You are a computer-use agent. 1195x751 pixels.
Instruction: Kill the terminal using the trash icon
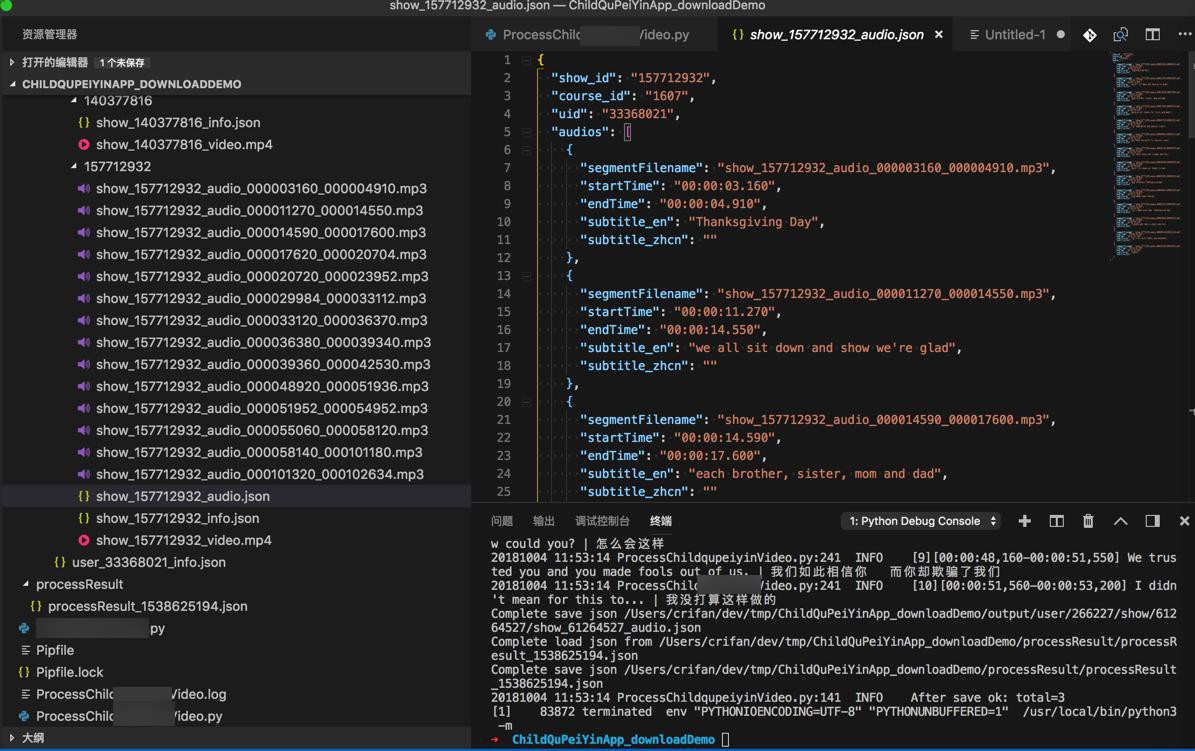(1088, 521)
